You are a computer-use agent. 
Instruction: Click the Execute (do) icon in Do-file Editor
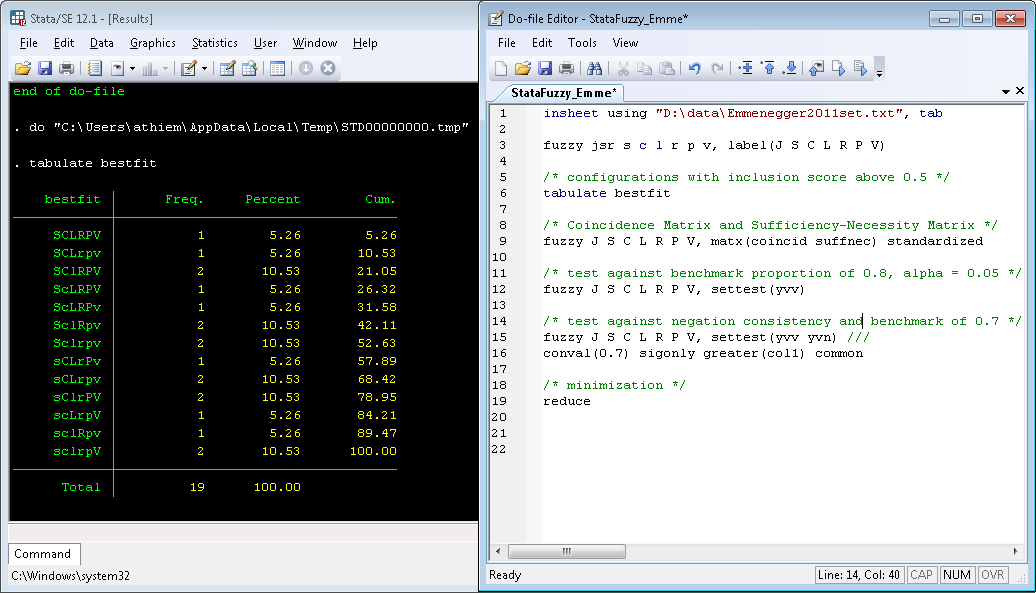click(860, 68)
